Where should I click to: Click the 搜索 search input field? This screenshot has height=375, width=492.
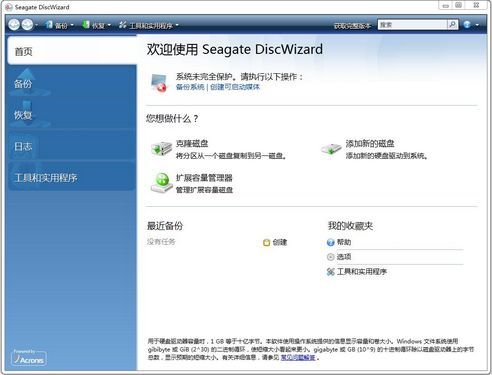point(412,25)
